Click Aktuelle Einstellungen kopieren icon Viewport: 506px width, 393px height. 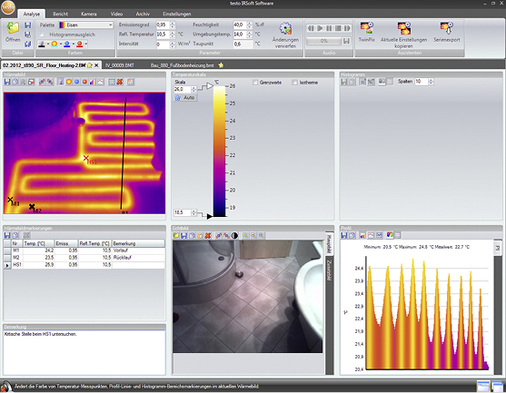[404, 28]
